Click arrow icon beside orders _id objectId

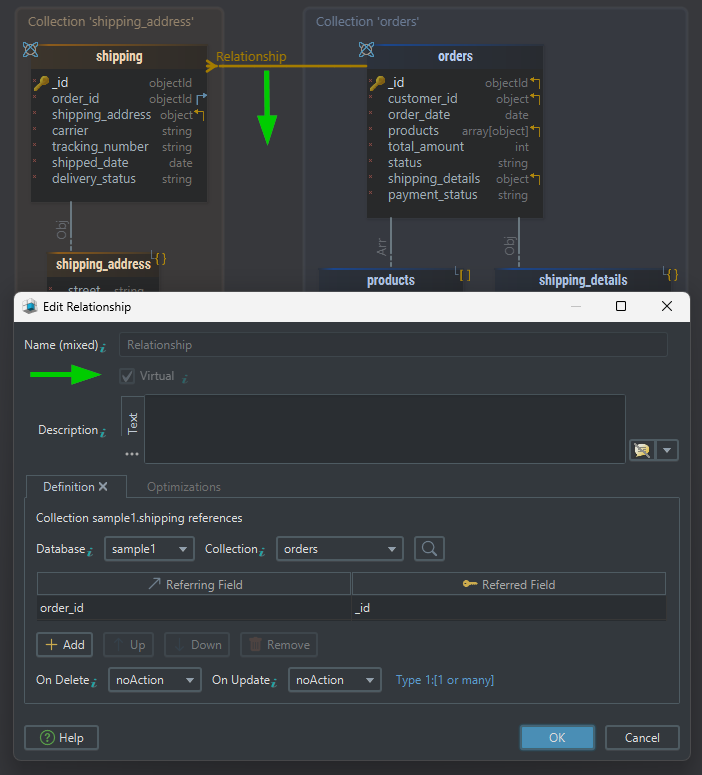tap(535, 83)
